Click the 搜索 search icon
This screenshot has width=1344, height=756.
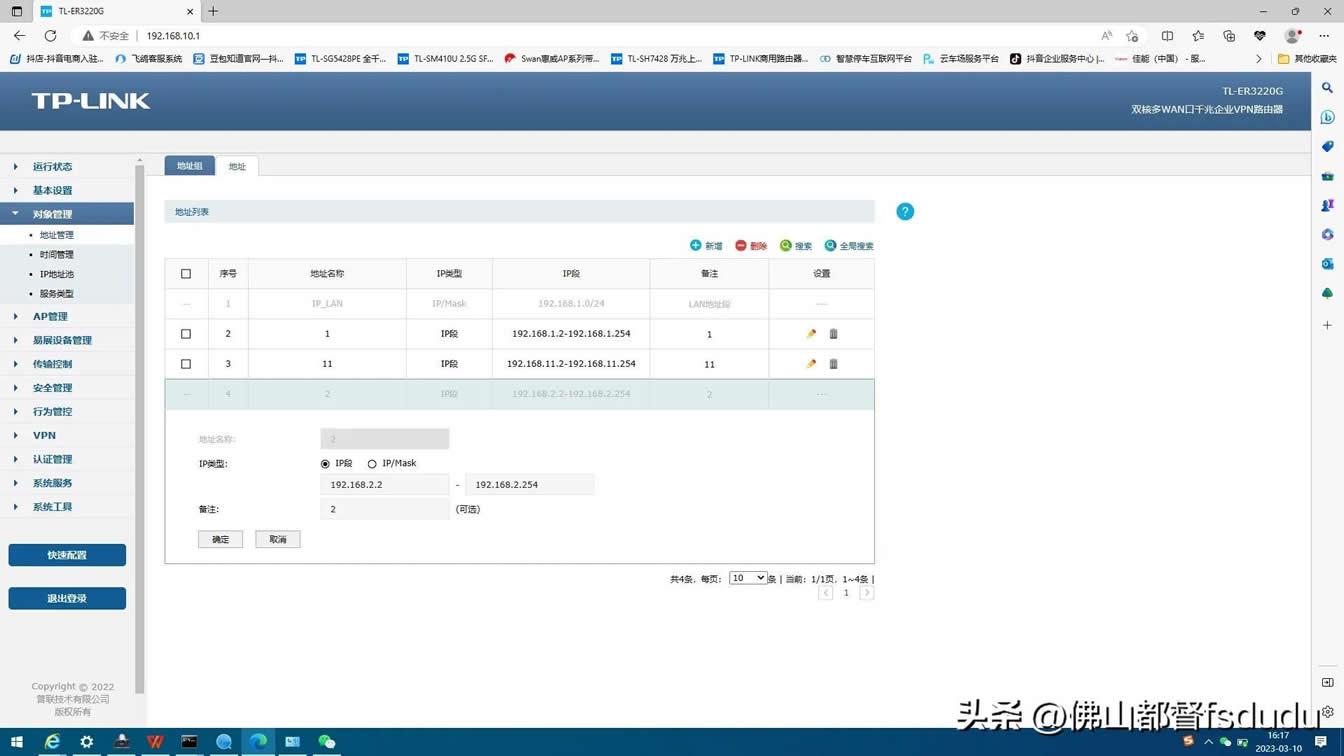pyautogui.click(x=786, y=246)
